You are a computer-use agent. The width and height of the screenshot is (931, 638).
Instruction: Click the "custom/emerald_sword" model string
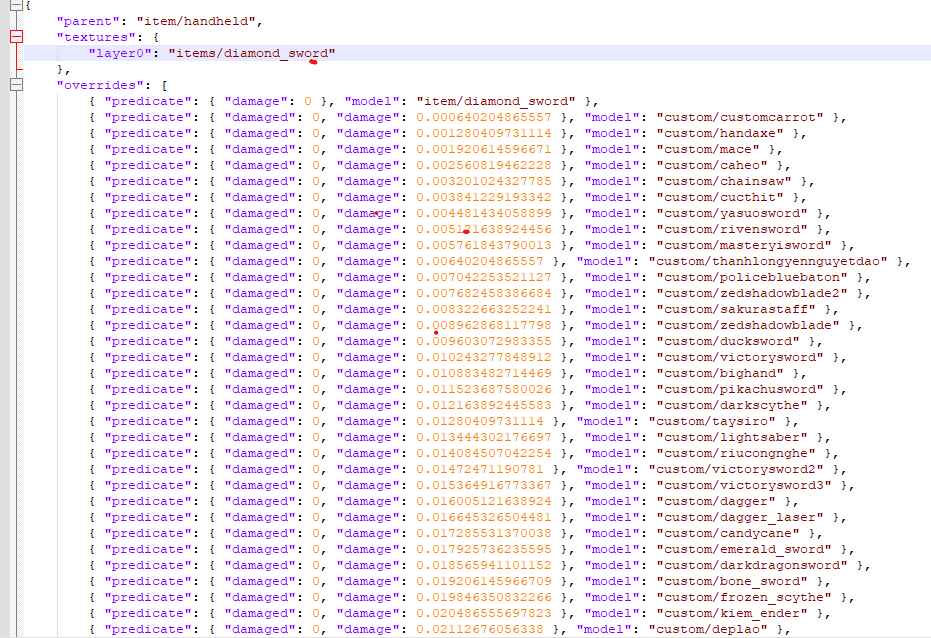tap(744, 550)
